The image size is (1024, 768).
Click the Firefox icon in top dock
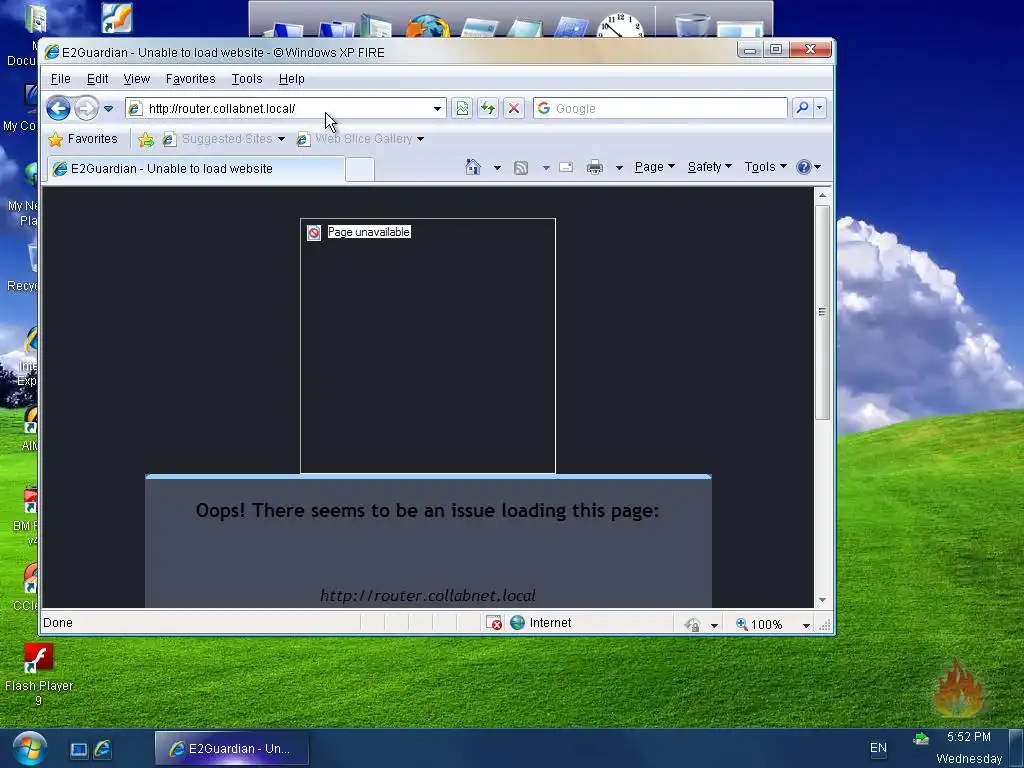(x=428, y=26)
